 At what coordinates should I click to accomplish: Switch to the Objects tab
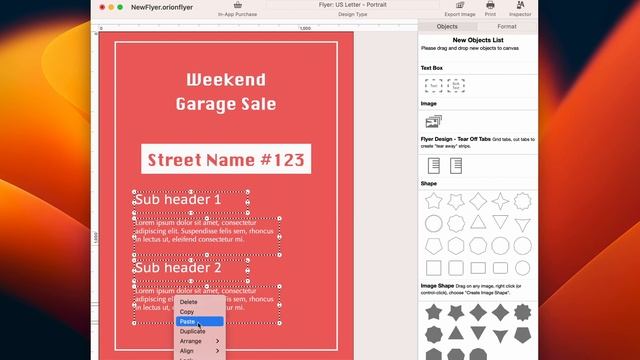447,27
